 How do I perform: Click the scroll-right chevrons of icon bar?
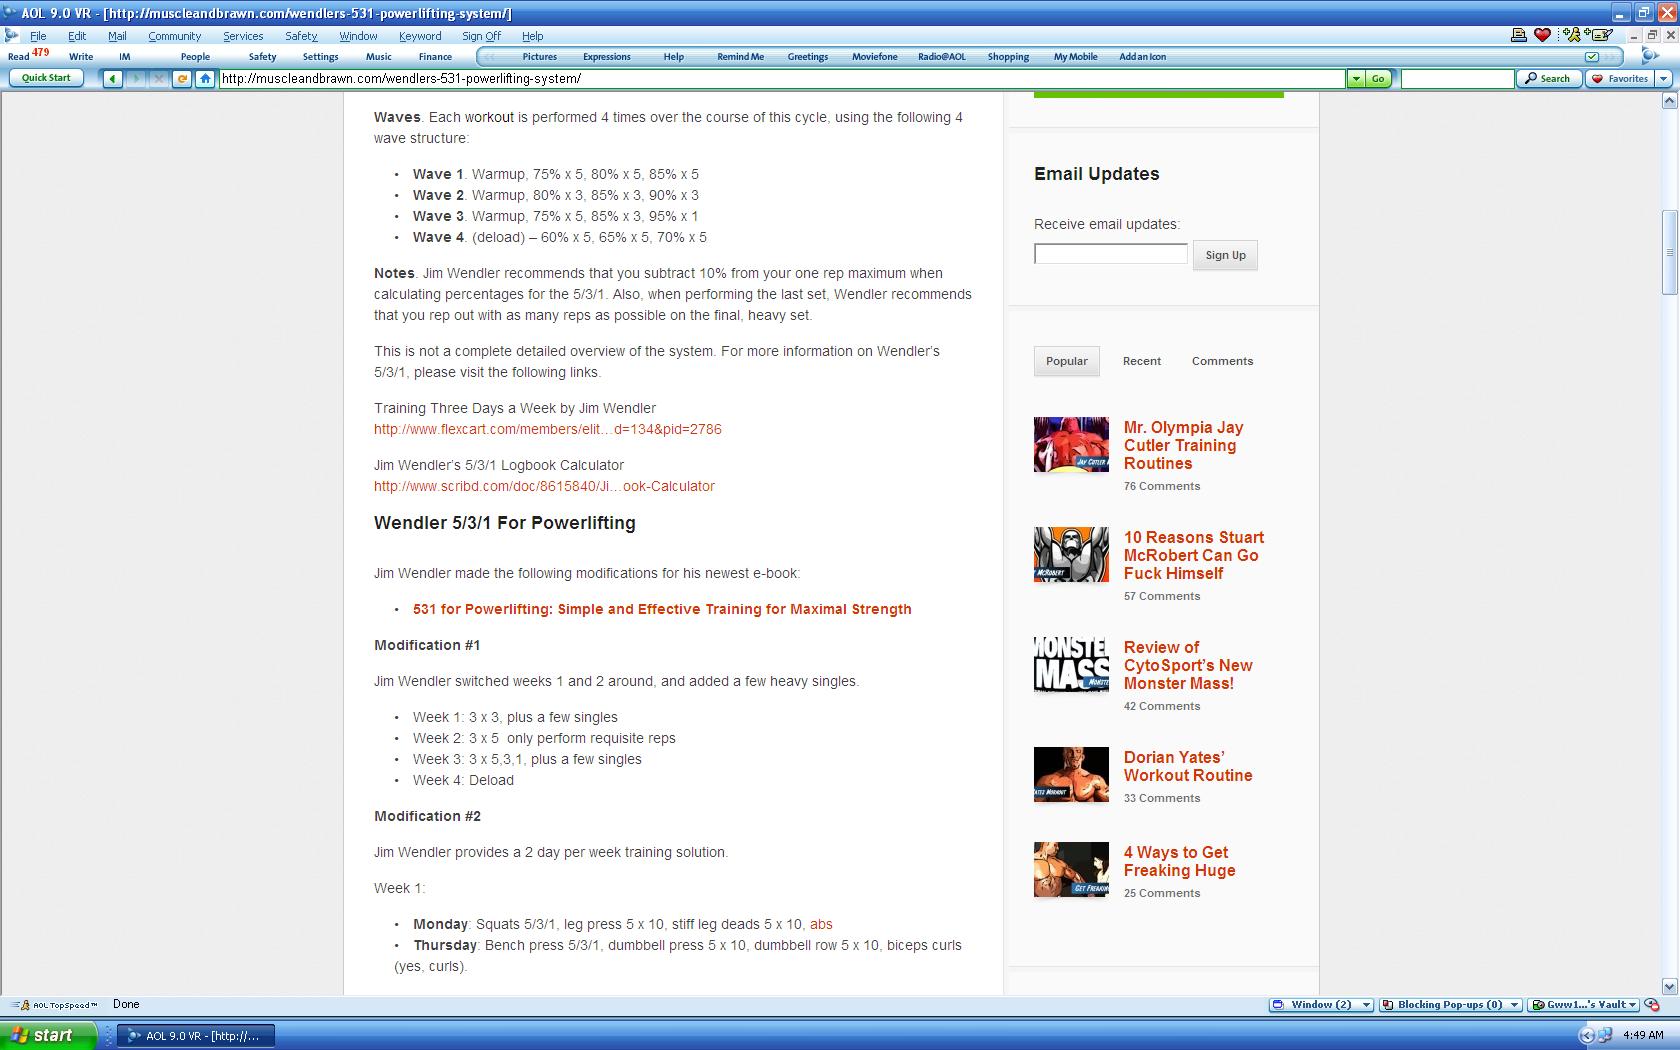[1609, 57]
